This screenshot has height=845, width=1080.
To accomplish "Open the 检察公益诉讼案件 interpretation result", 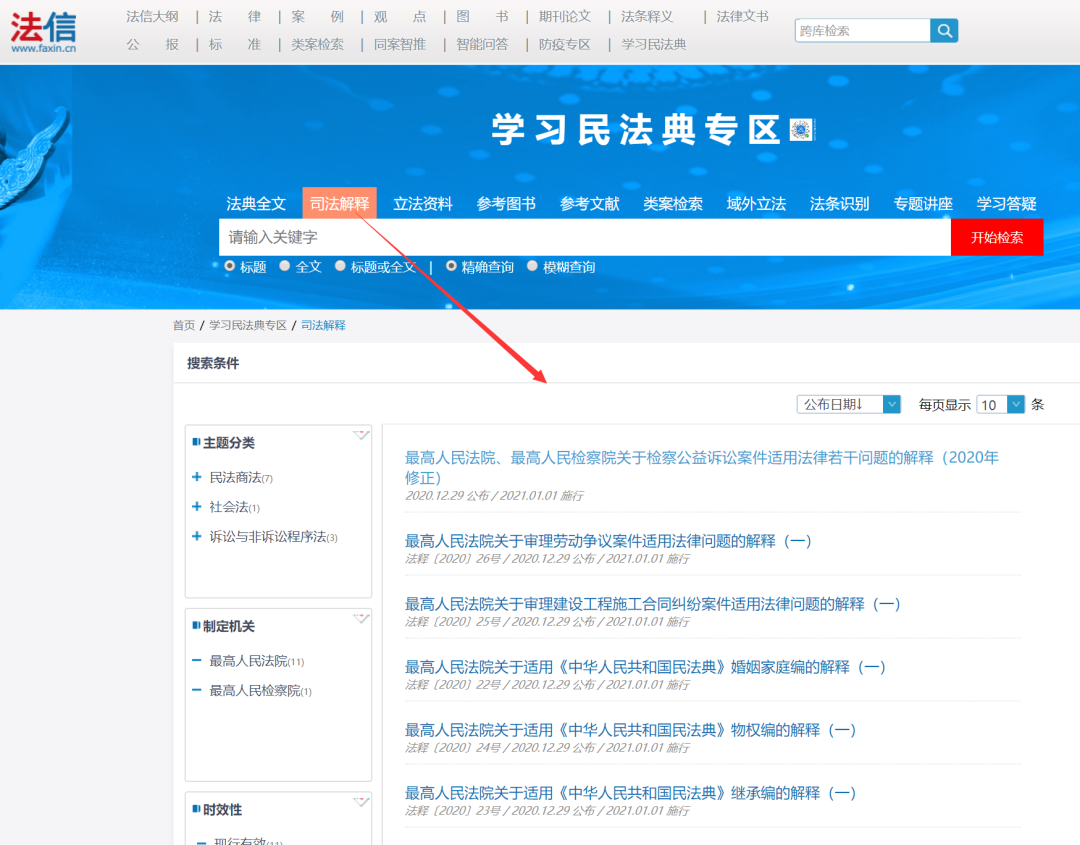I will click(x=701, y=467).
